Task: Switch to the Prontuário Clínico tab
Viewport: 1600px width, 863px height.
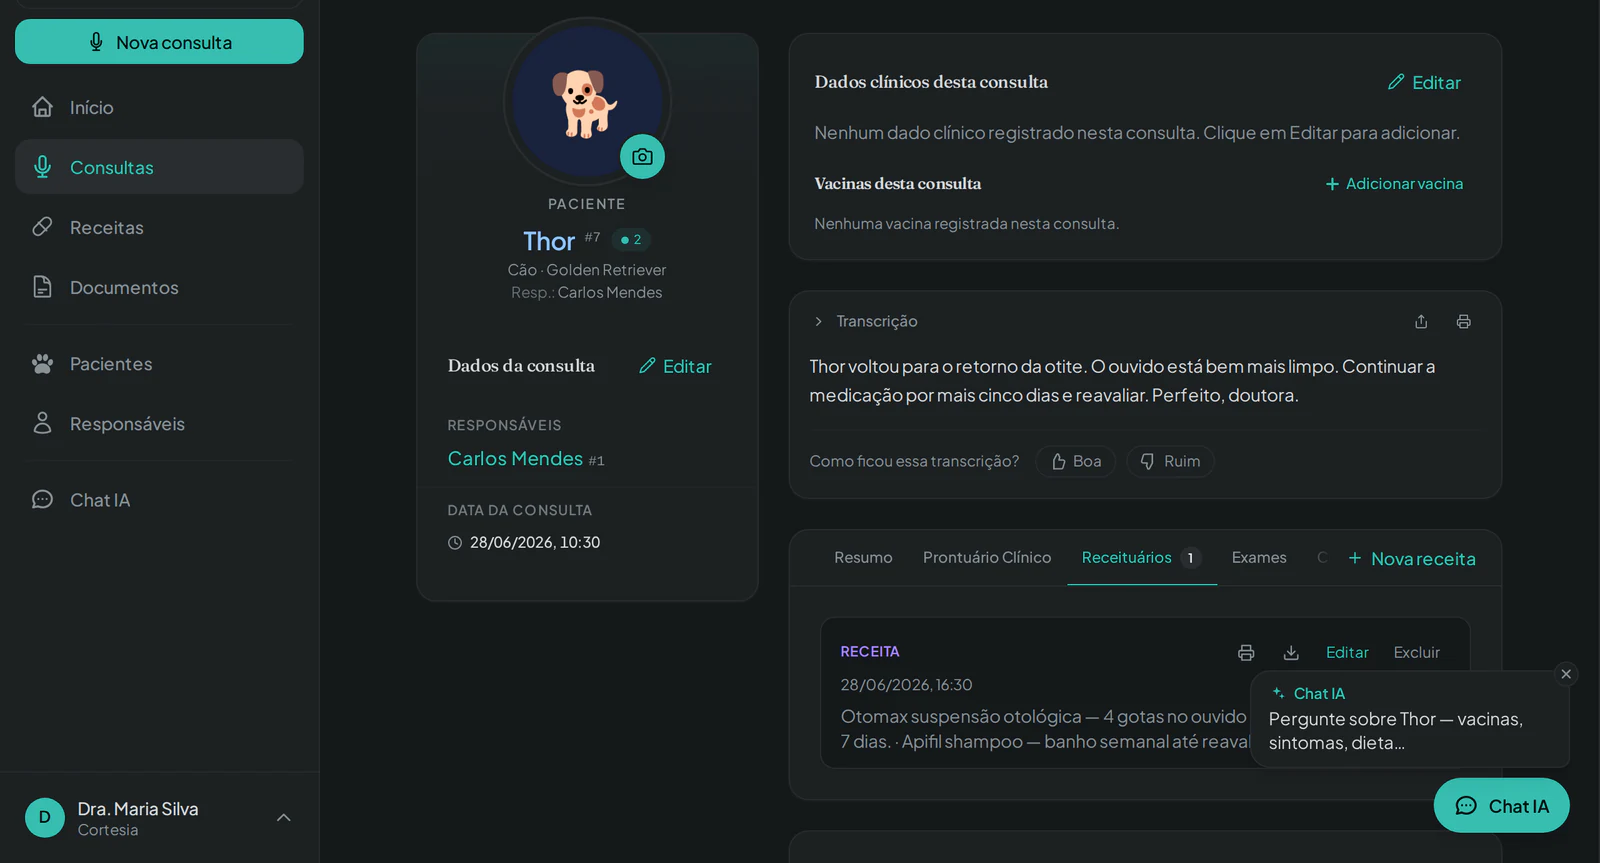Action: pos(987,557)
